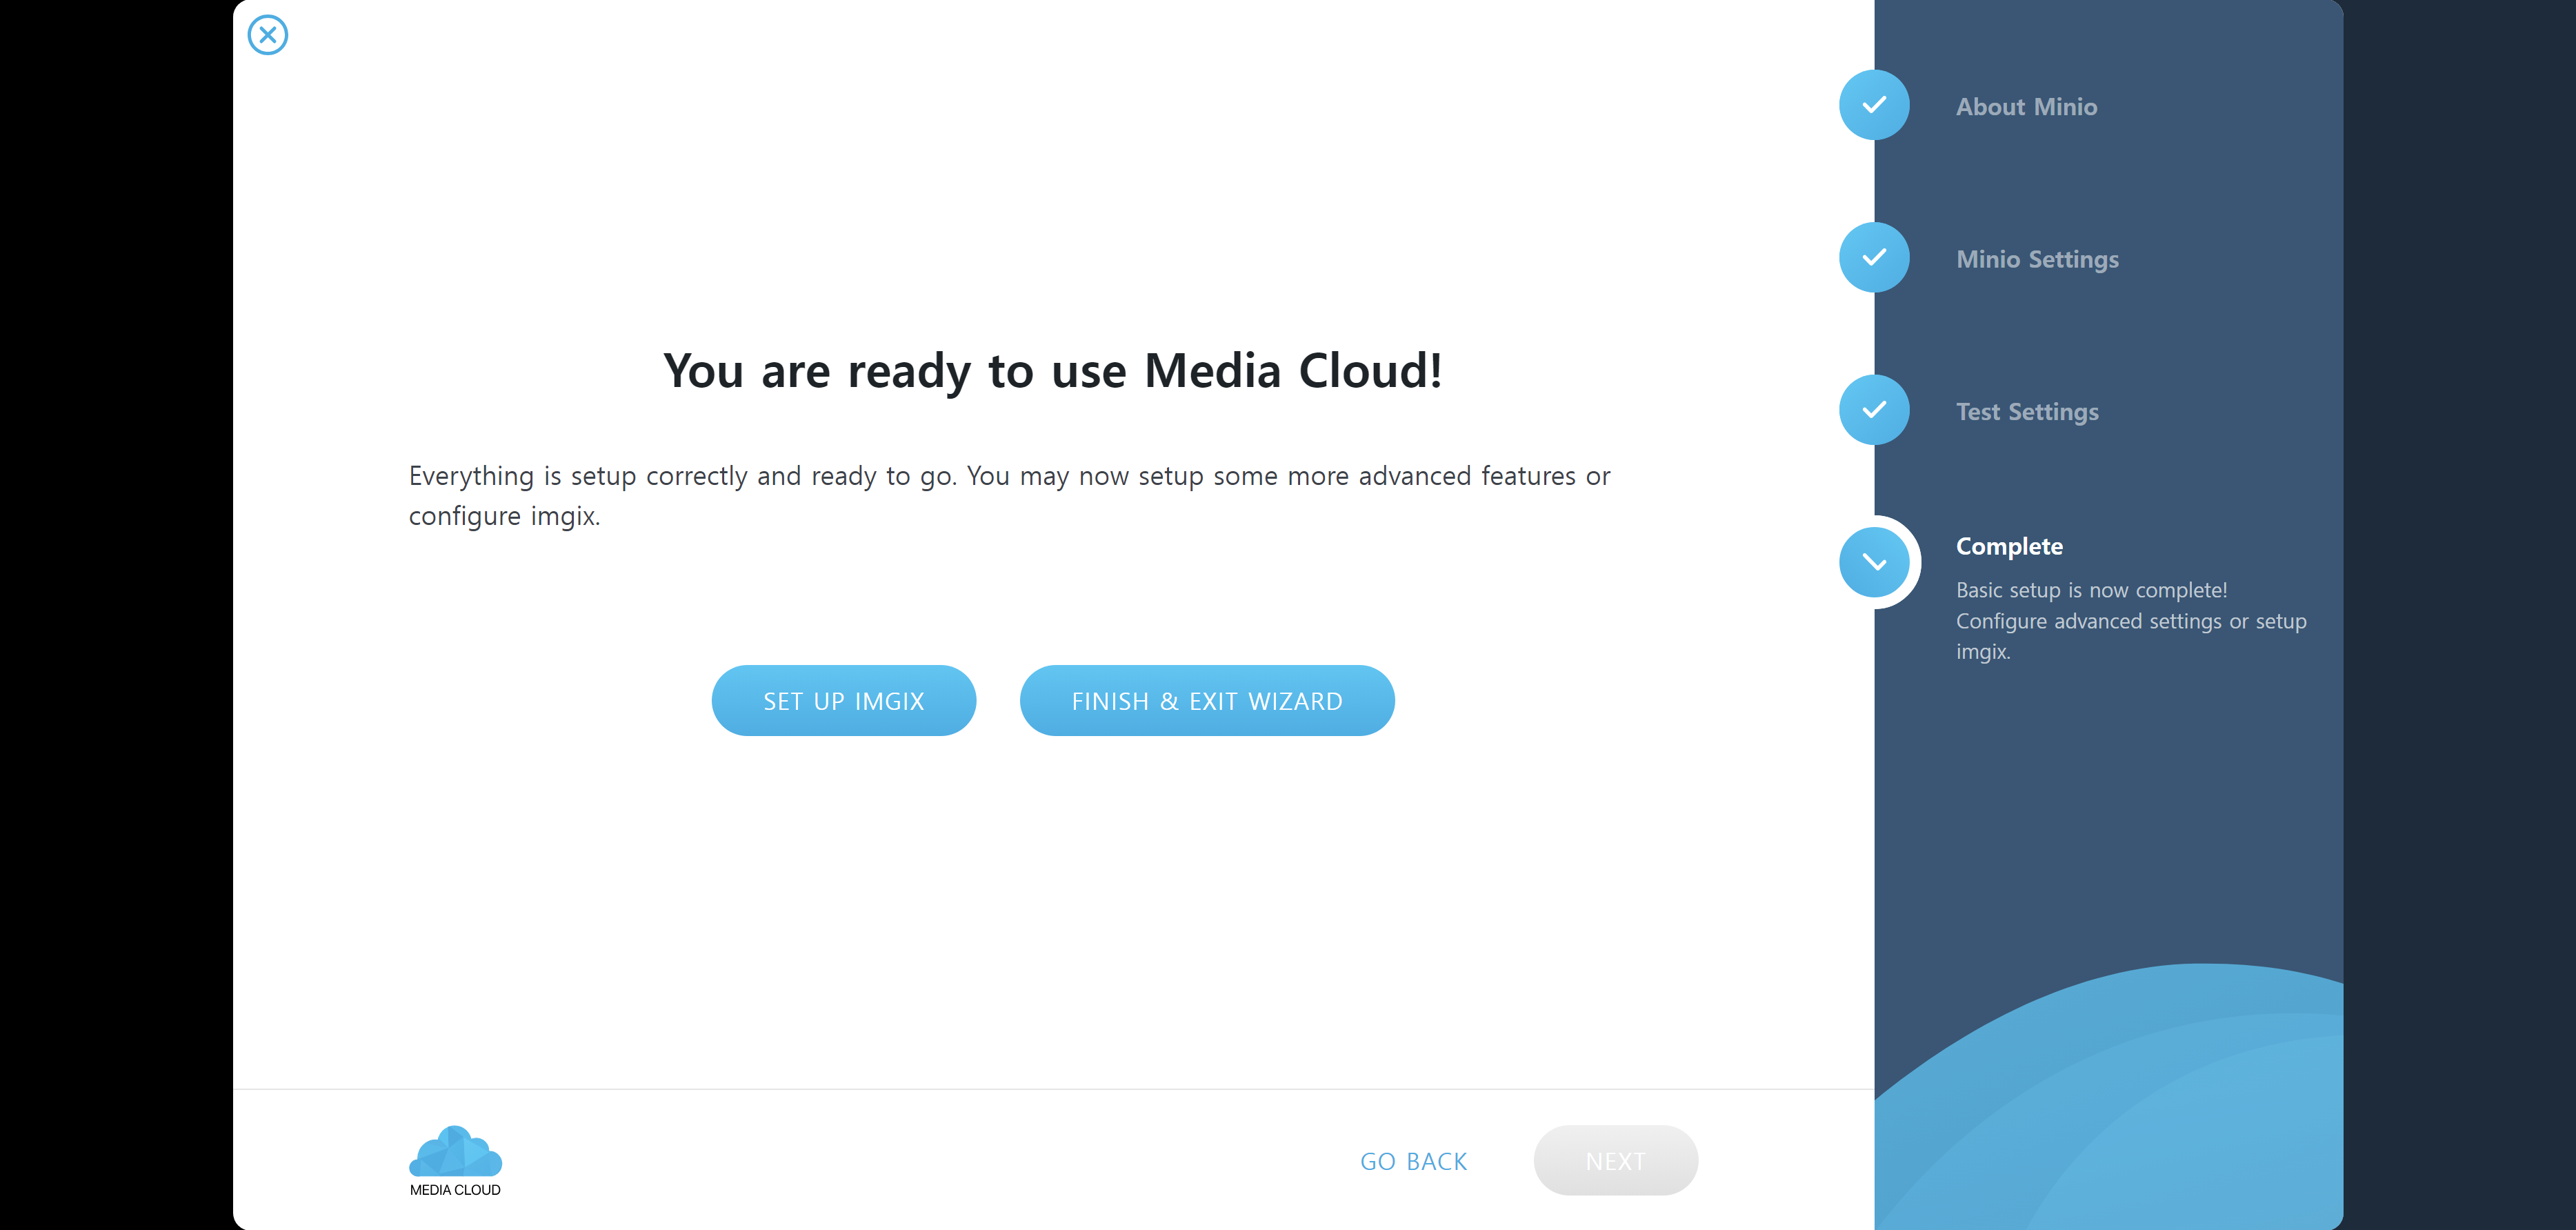Click the About Minio step checkmark icon
The height and width of the screenshot is (1230, 2576).
1874,105
